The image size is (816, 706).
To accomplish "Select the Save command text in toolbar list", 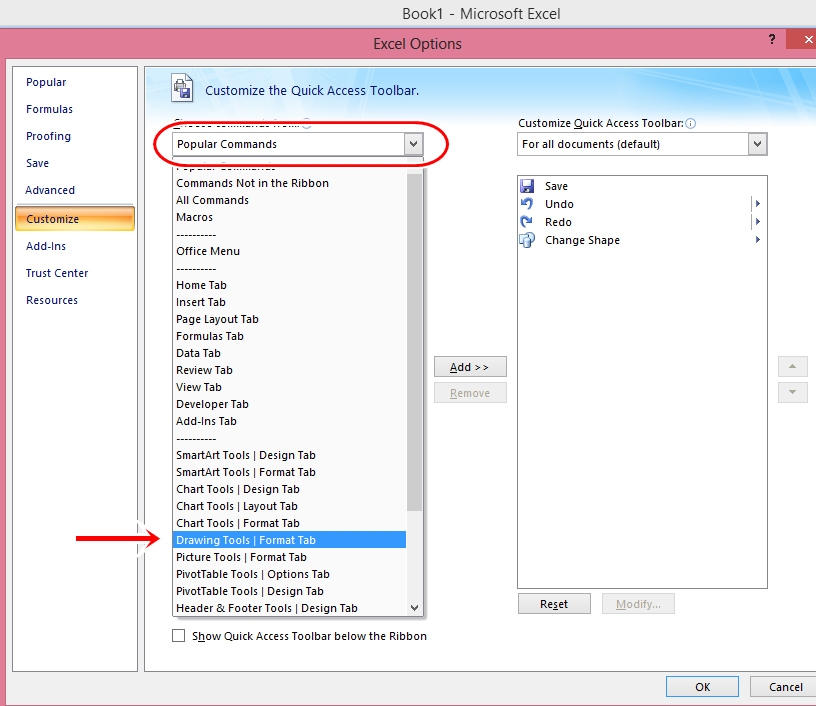I will [556, 186].
